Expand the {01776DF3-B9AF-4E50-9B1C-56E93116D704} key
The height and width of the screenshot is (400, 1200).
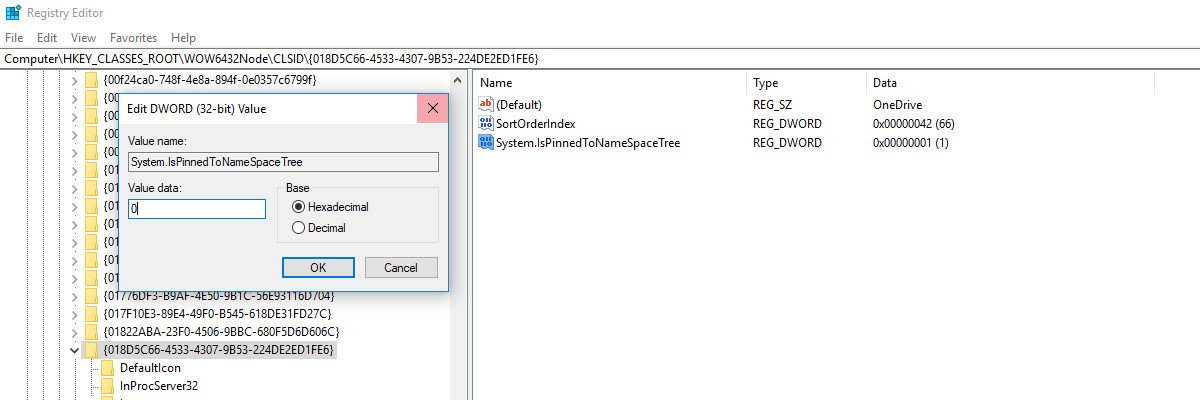[73, 296]
